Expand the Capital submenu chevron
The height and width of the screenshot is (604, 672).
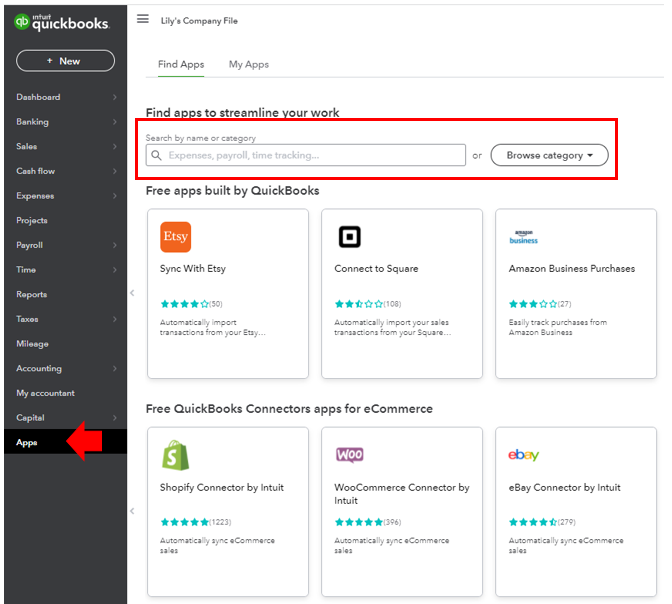(114, 418)
